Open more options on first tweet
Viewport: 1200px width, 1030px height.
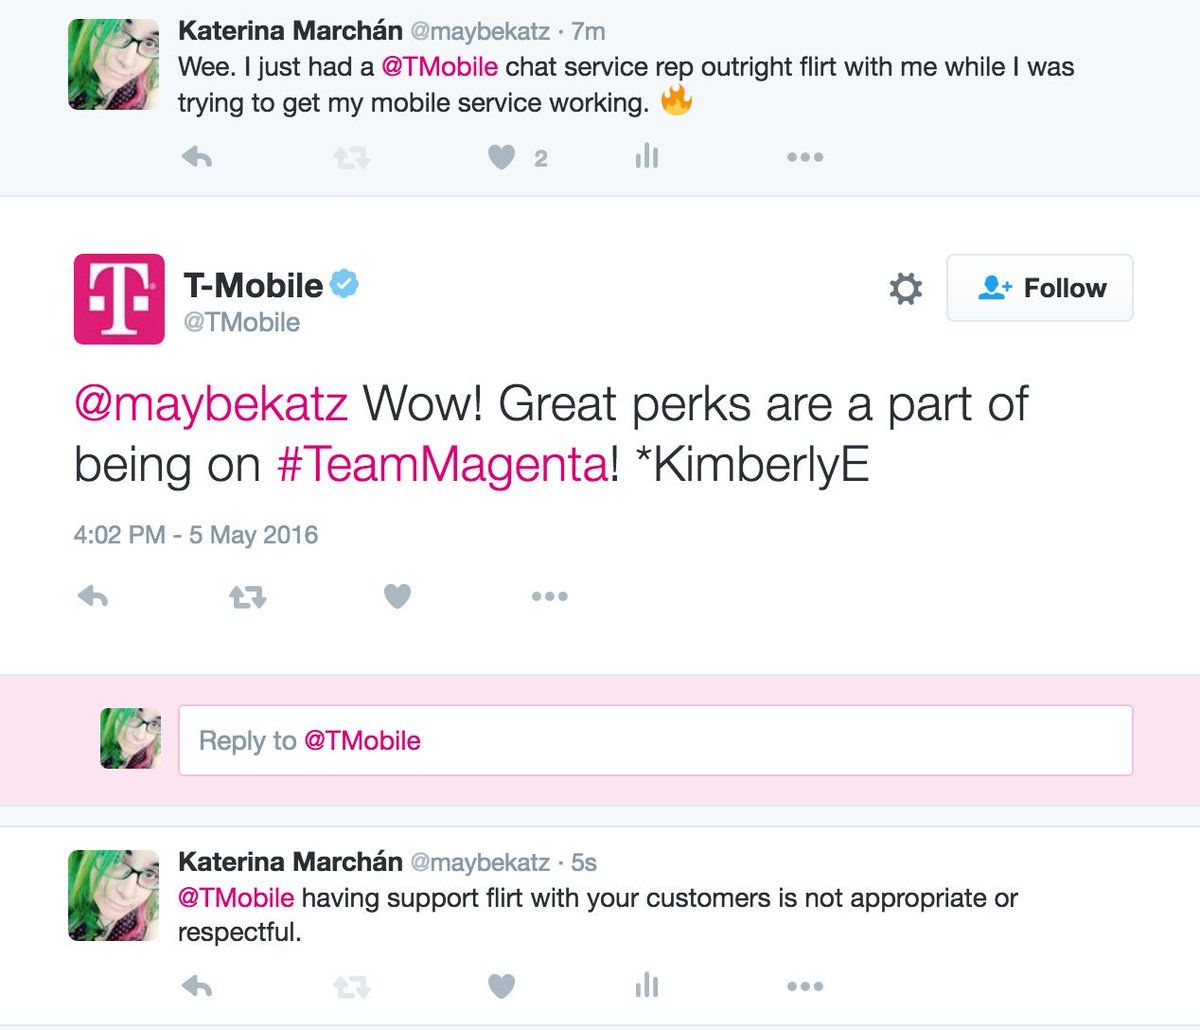(x=804, y=157)
